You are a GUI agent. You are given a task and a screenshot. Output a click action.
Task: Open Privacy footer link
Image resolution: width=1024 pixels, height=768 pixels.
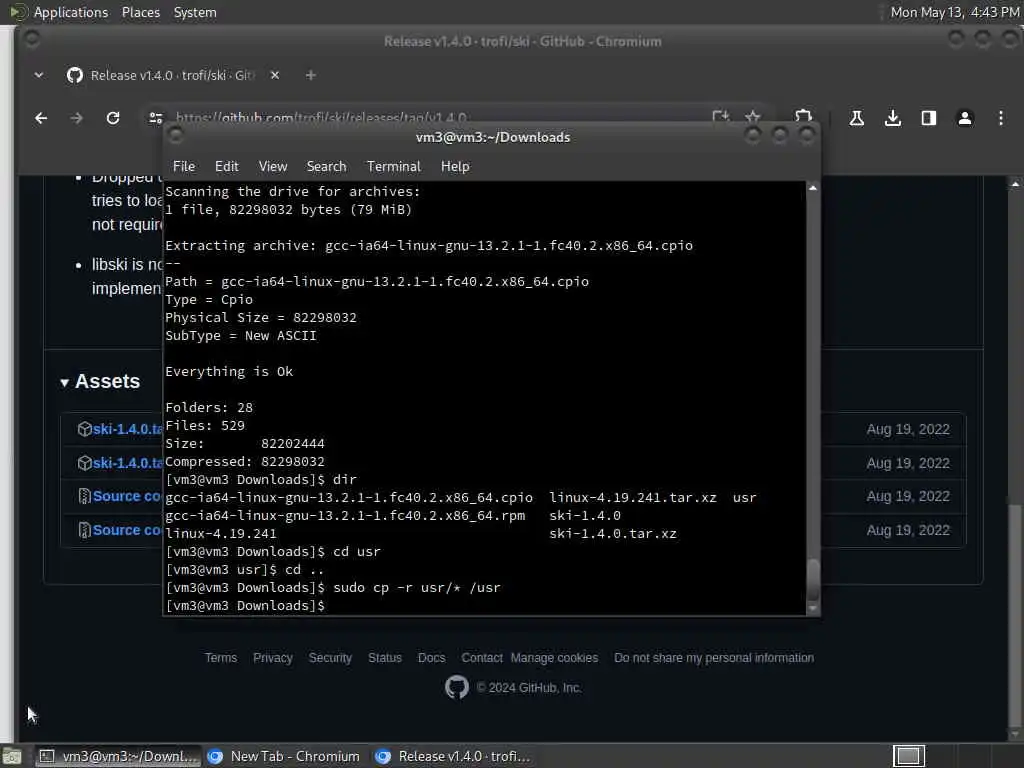click(x=272, y=658)
